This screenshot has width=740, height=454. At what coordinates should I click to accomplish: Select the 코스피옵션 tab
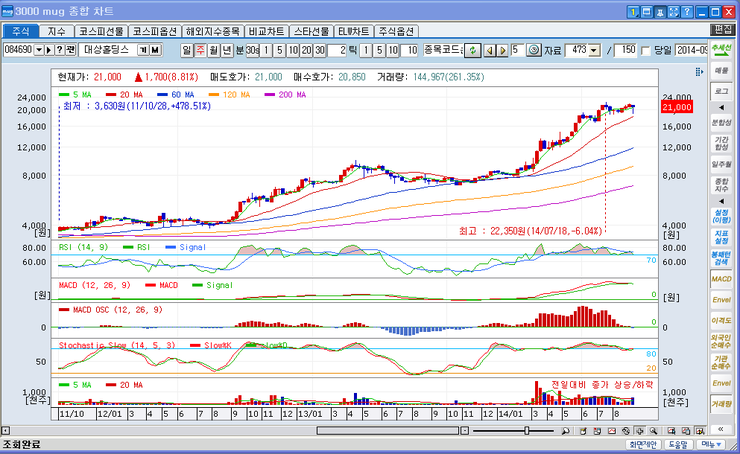pyautogui.click(x=155, y=31)
